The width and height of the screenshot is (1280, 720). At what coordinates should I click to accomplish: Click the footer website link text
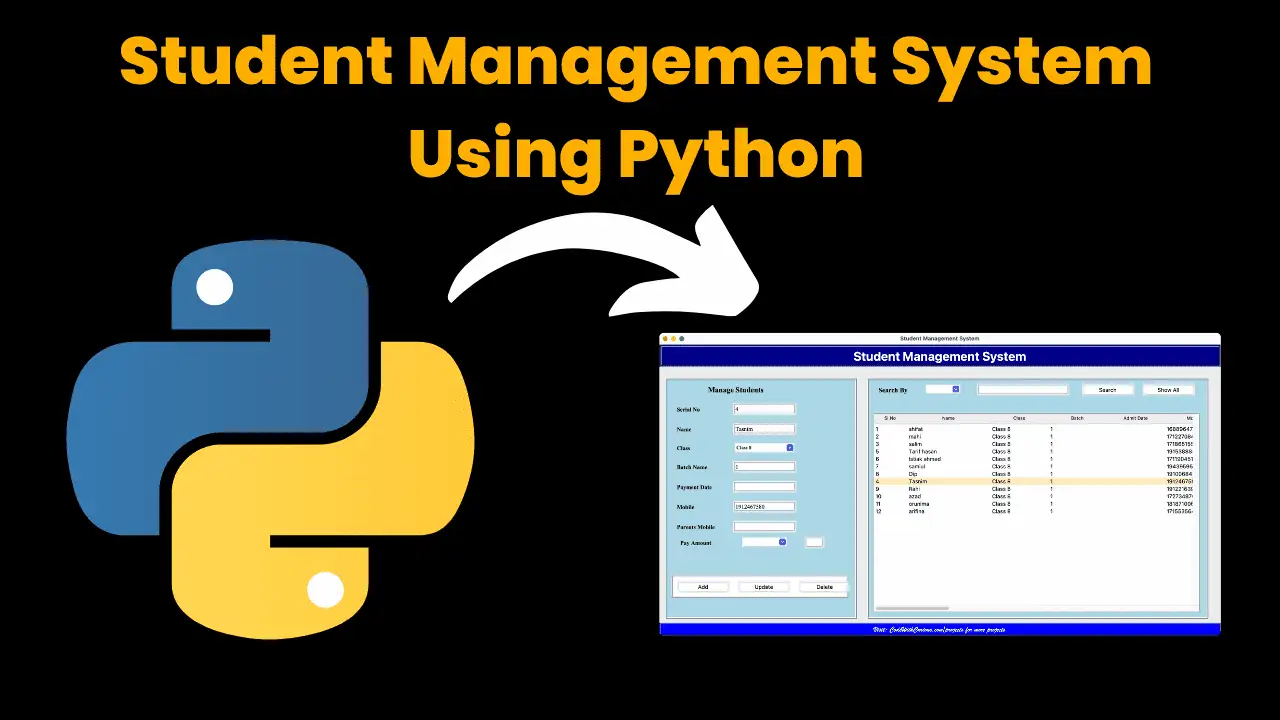coord(939,630)
